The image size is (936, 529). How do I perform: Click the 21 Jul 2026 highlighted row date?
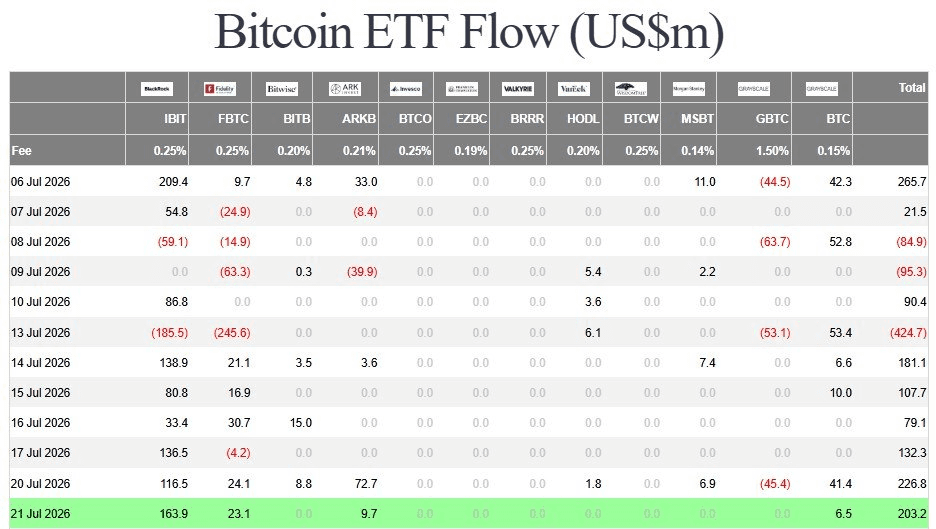[41, 513]
